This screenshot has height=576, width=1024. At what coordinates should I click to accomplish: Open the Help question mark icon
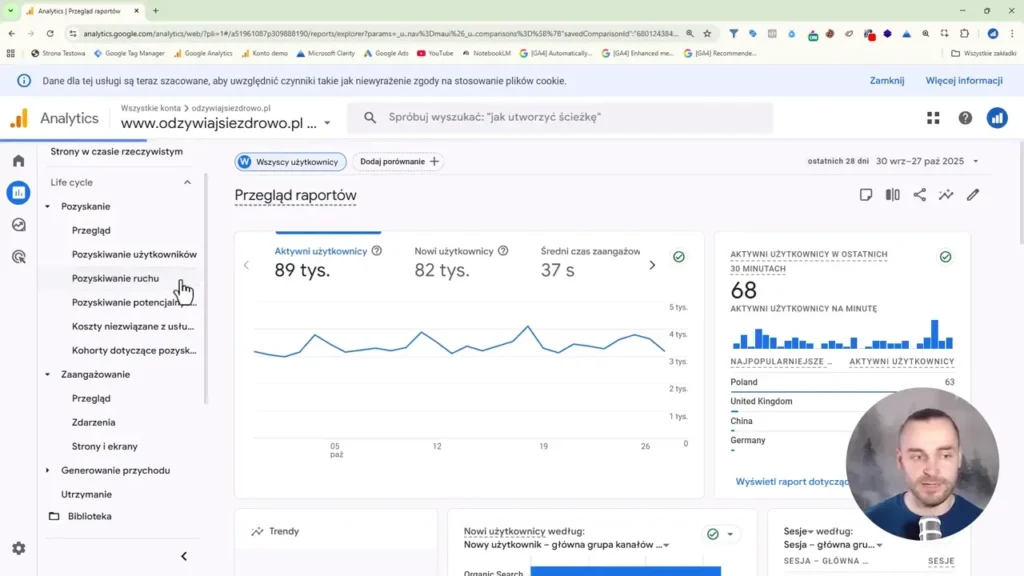point(965,118)
